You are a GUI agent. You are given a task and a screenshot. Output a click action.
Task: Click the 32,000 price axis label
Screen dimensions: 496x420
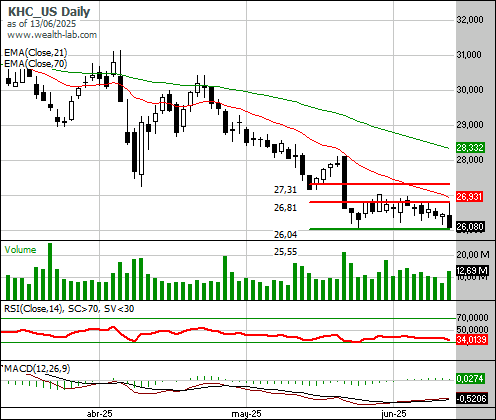[470, 20]
